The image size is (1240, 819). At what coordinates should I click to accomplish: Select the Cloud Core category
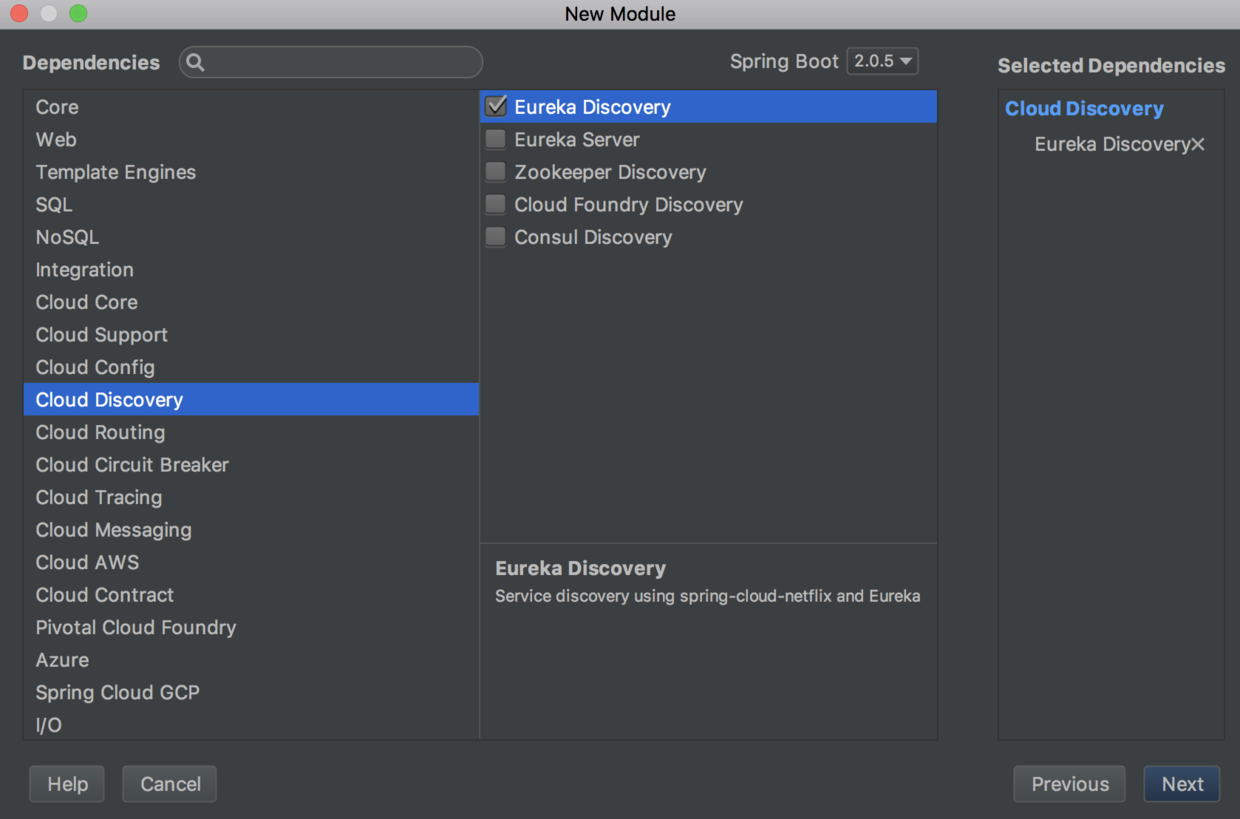251,302
